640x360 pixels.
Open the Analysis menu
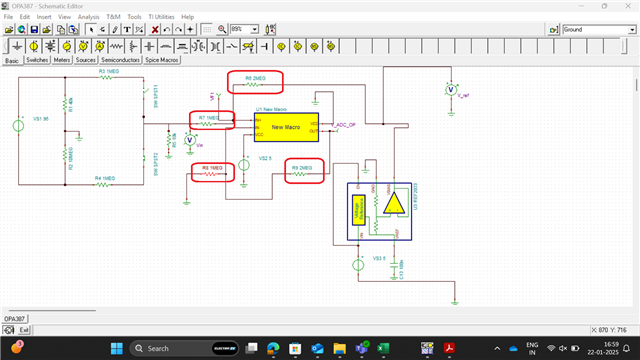(x=88, y=17)
